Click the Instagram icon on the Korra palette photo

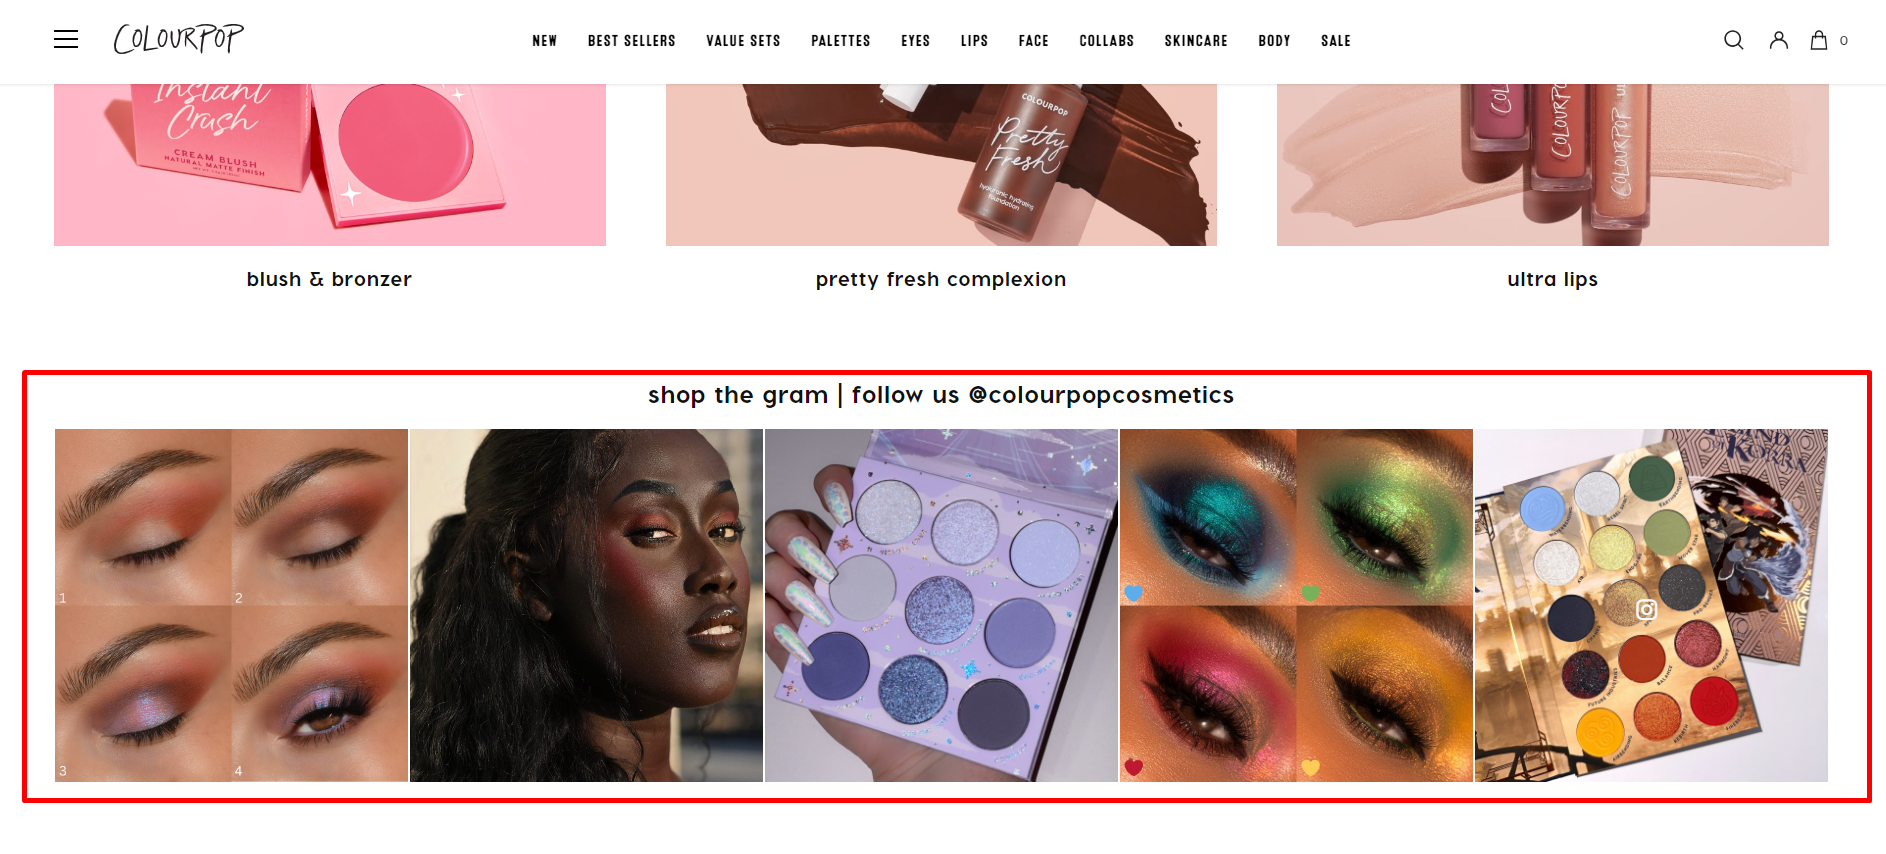[x=1646, y=609]
